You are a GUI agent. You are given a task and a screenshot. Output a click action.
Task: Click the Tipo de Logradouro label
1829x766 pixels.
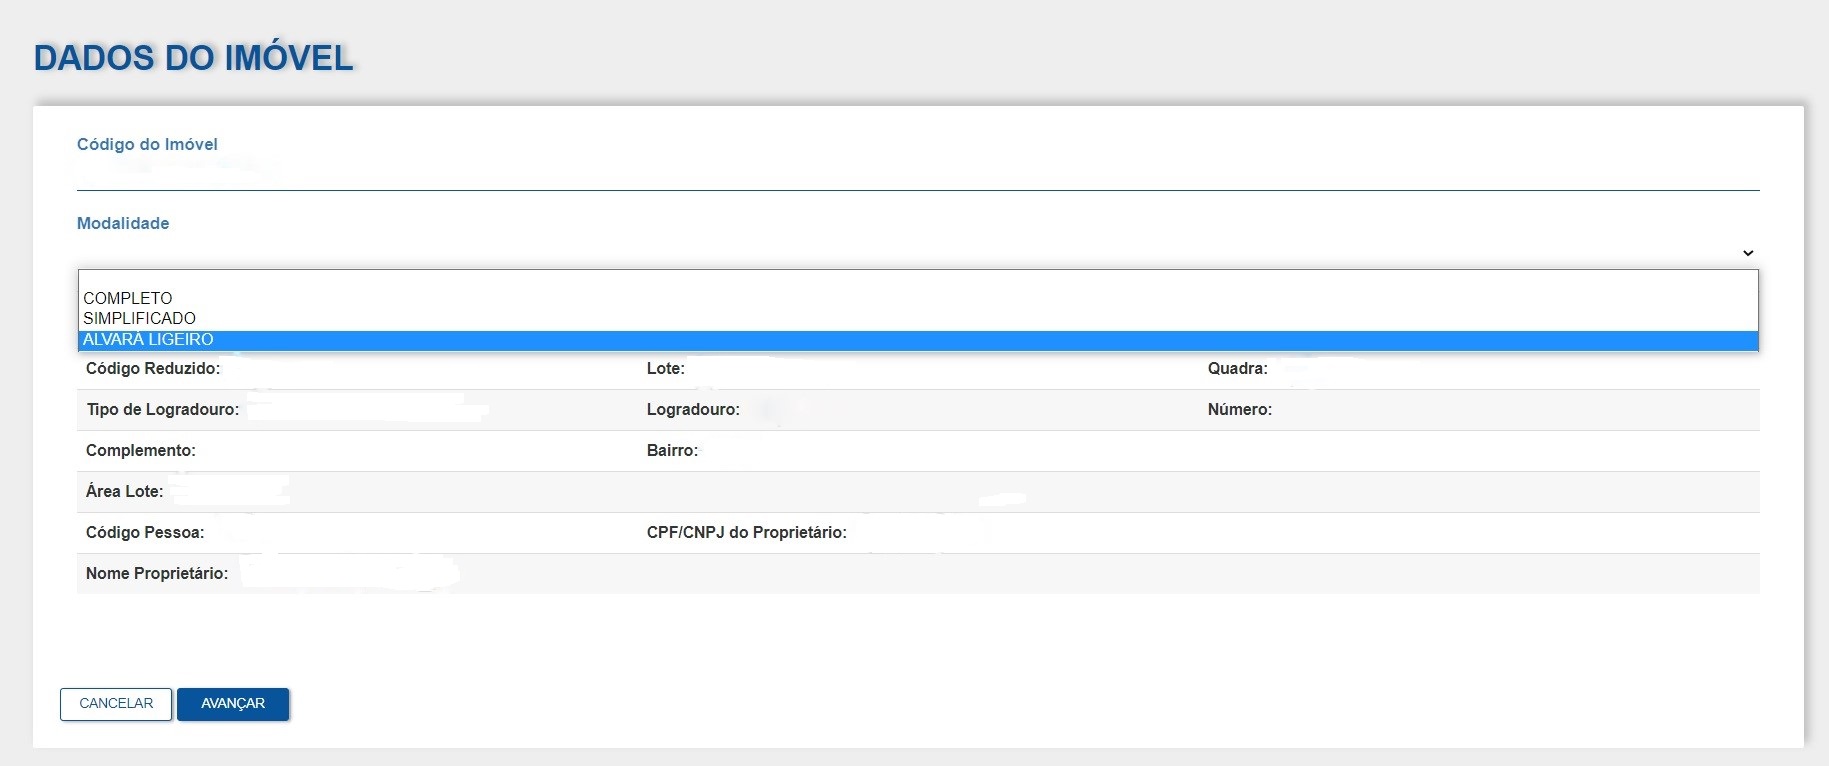(x=163, y=409)
